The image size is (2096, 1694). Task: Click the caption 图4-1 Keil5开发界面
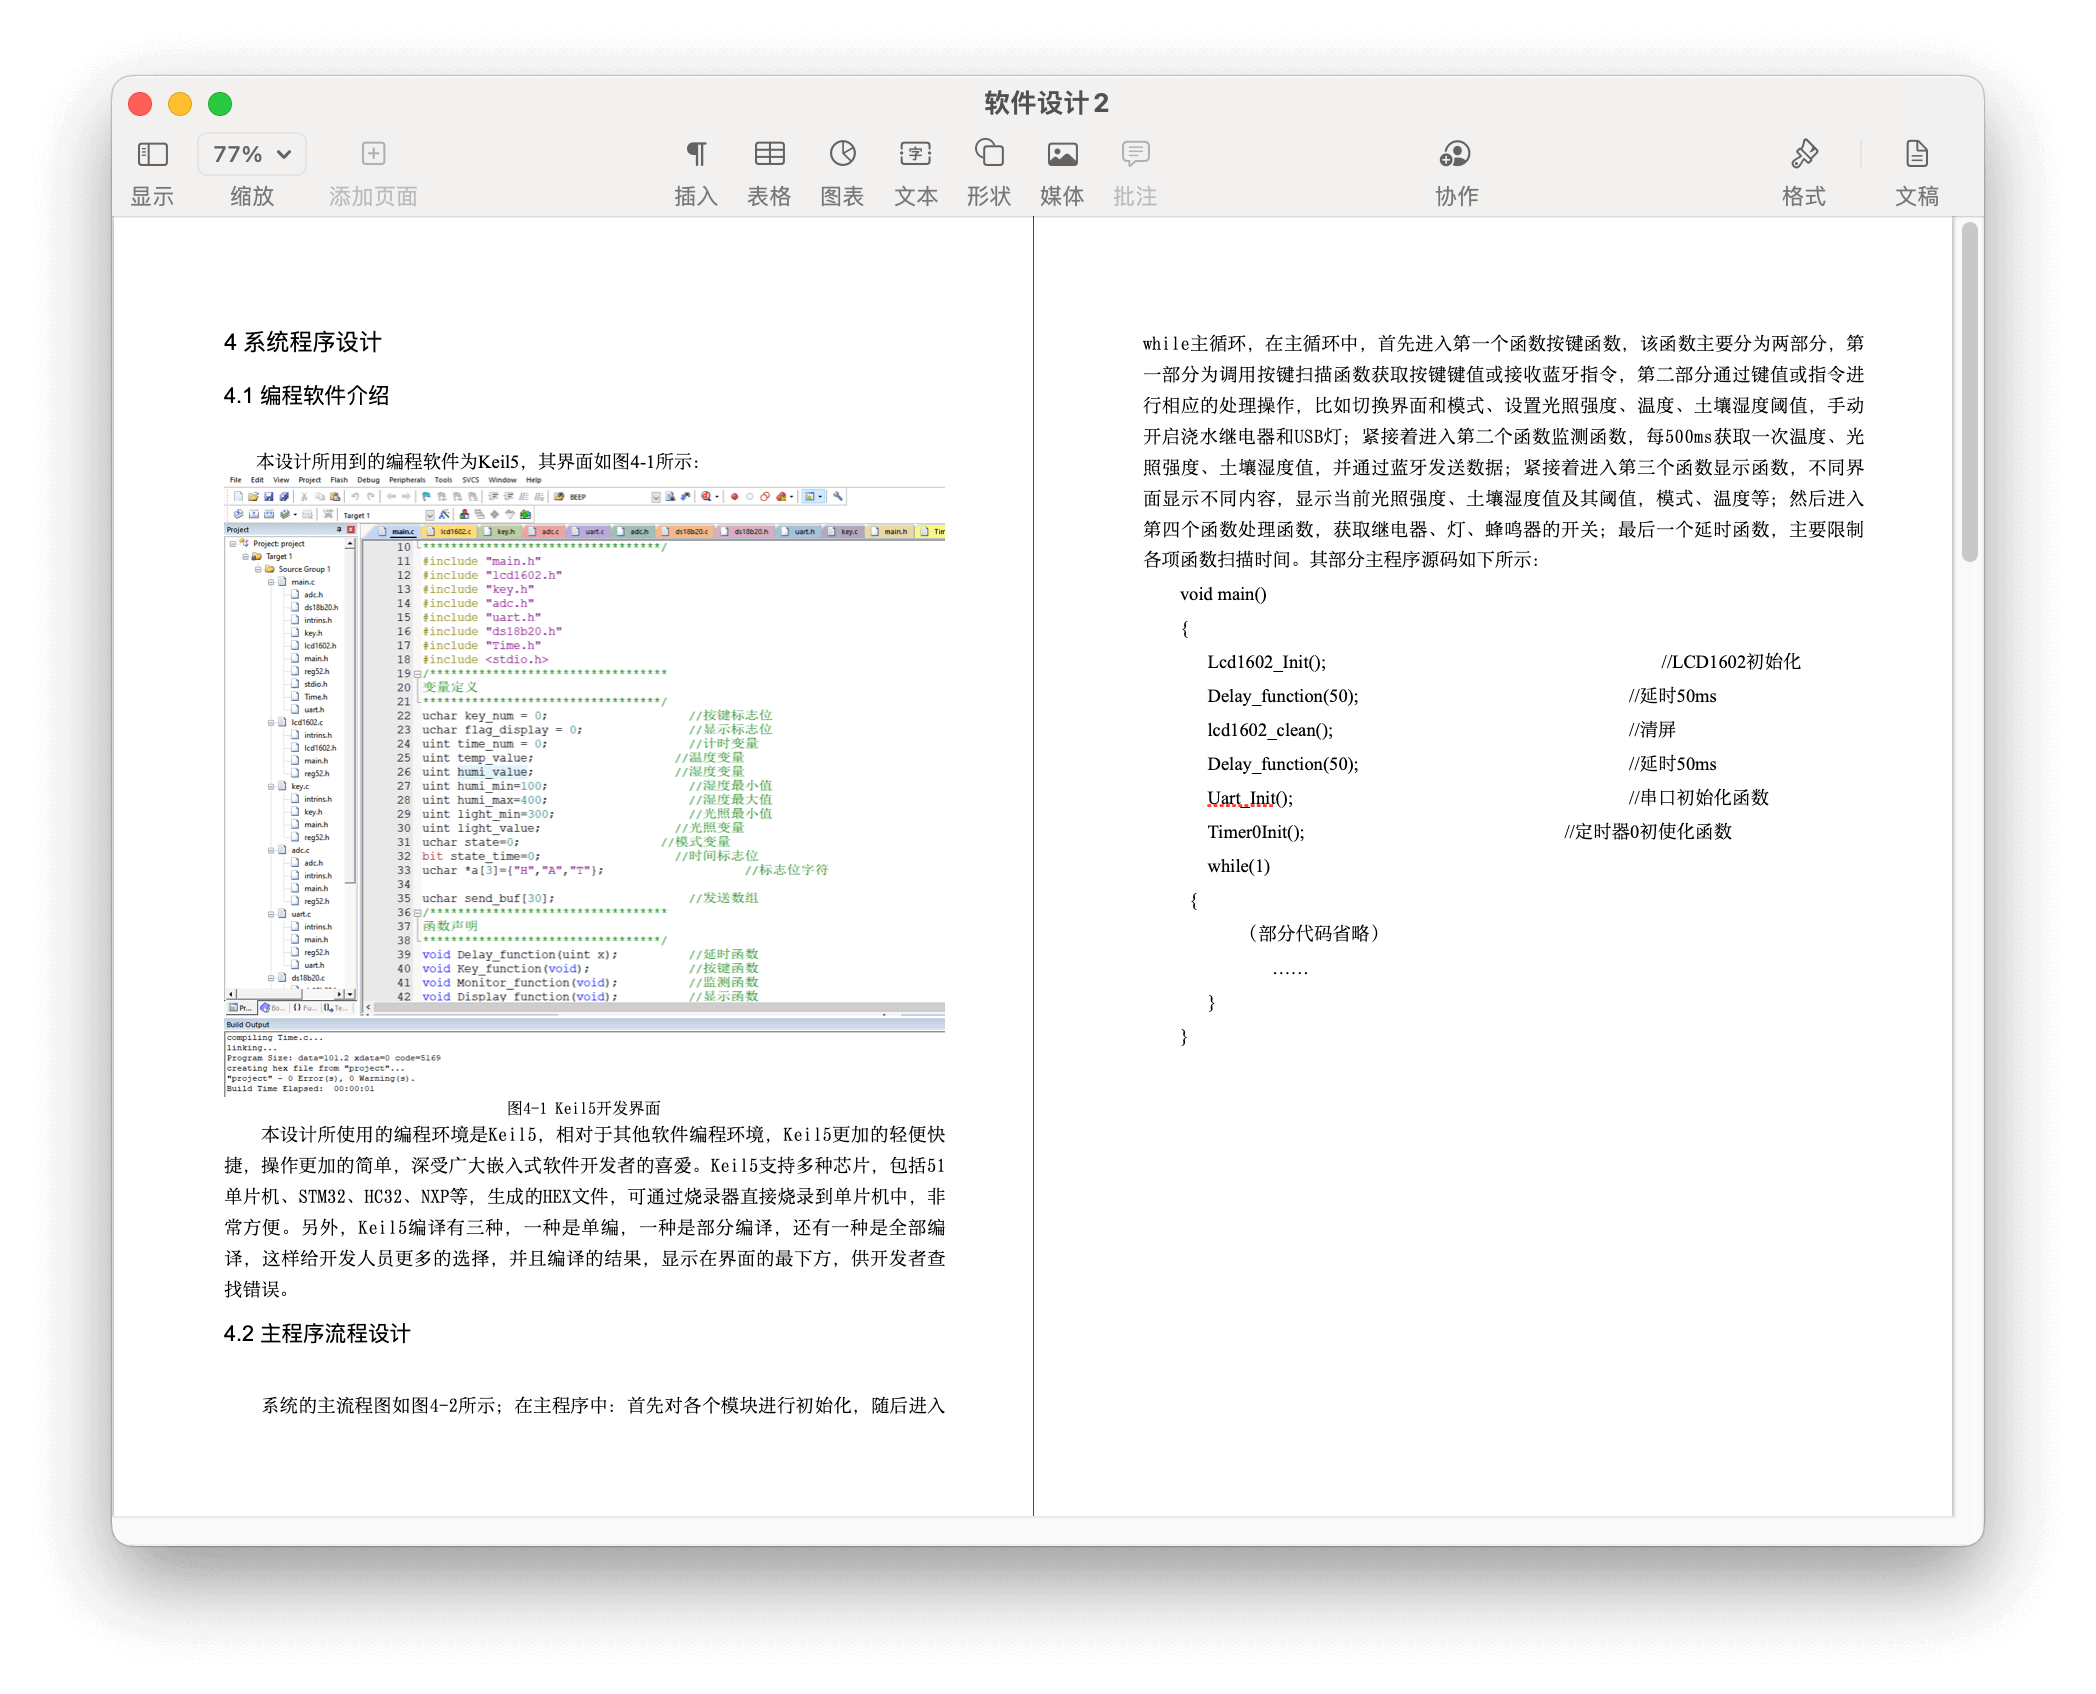584,1108
